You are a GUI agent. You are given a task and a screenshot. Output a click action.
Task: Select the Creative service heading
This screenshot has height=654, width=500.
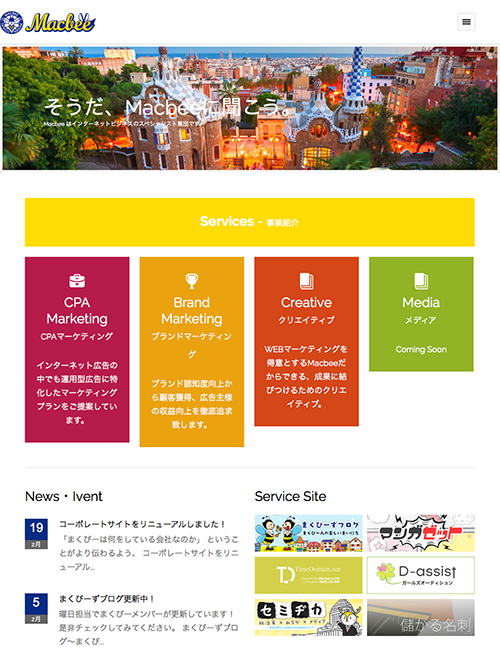[x=307, y=302]
